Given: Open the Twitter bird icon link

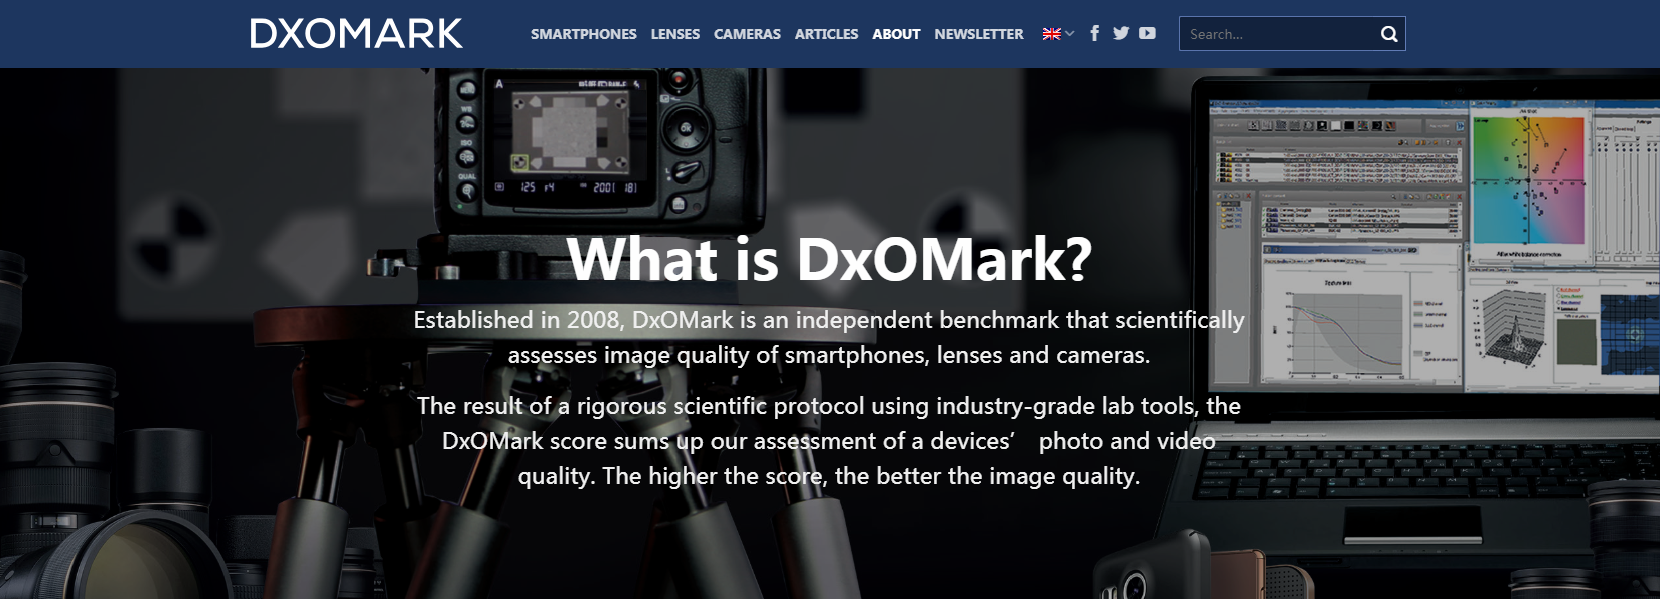Looking at the screenshot, I should pos(1121,33).
